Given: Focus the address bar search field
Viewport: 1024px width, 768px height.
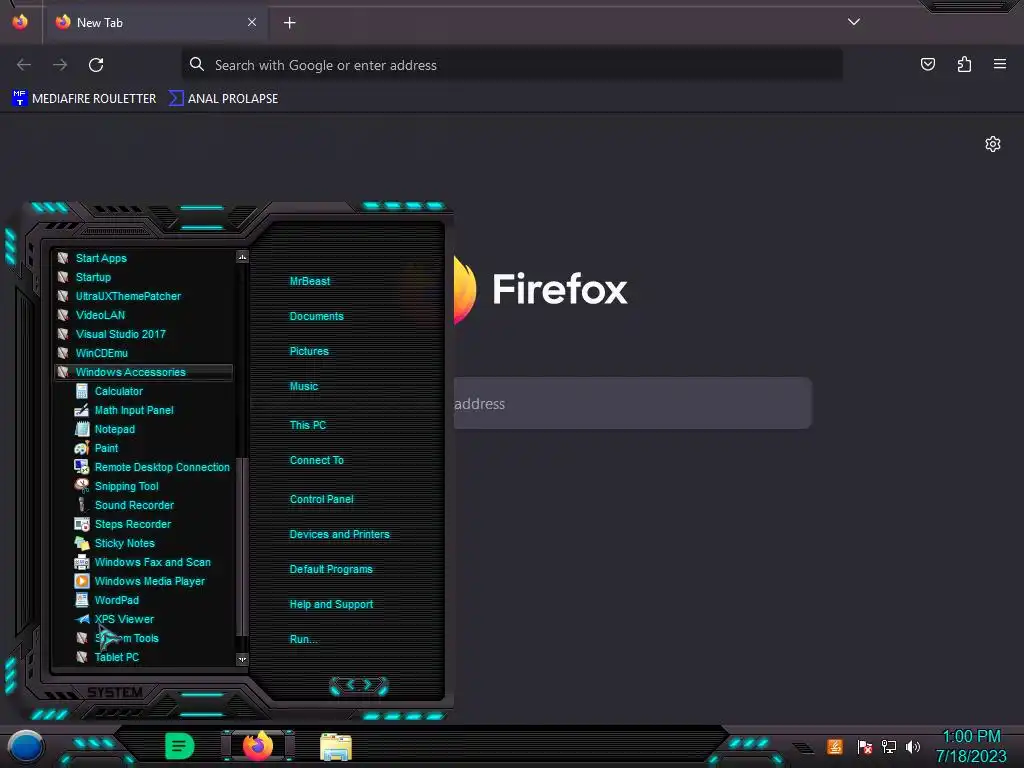Looking at the screenshot, I should pyautogui.click(x=512, y=65).
